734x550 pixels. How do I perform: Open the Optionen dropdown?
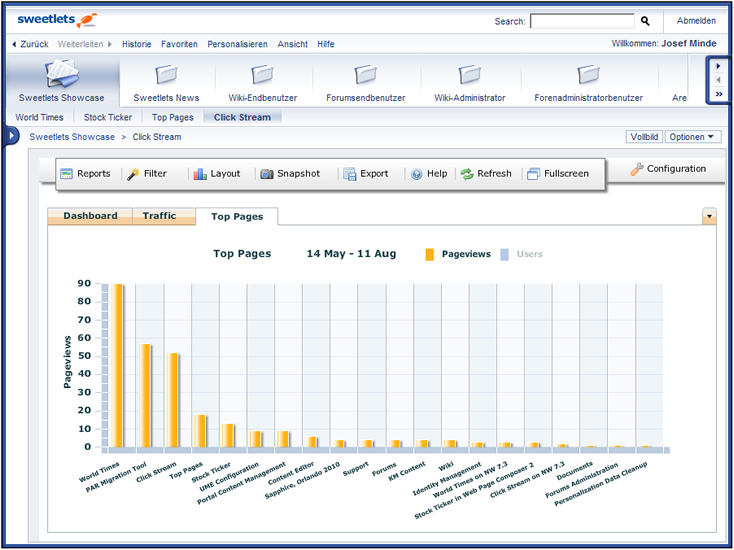click(693, 137)
